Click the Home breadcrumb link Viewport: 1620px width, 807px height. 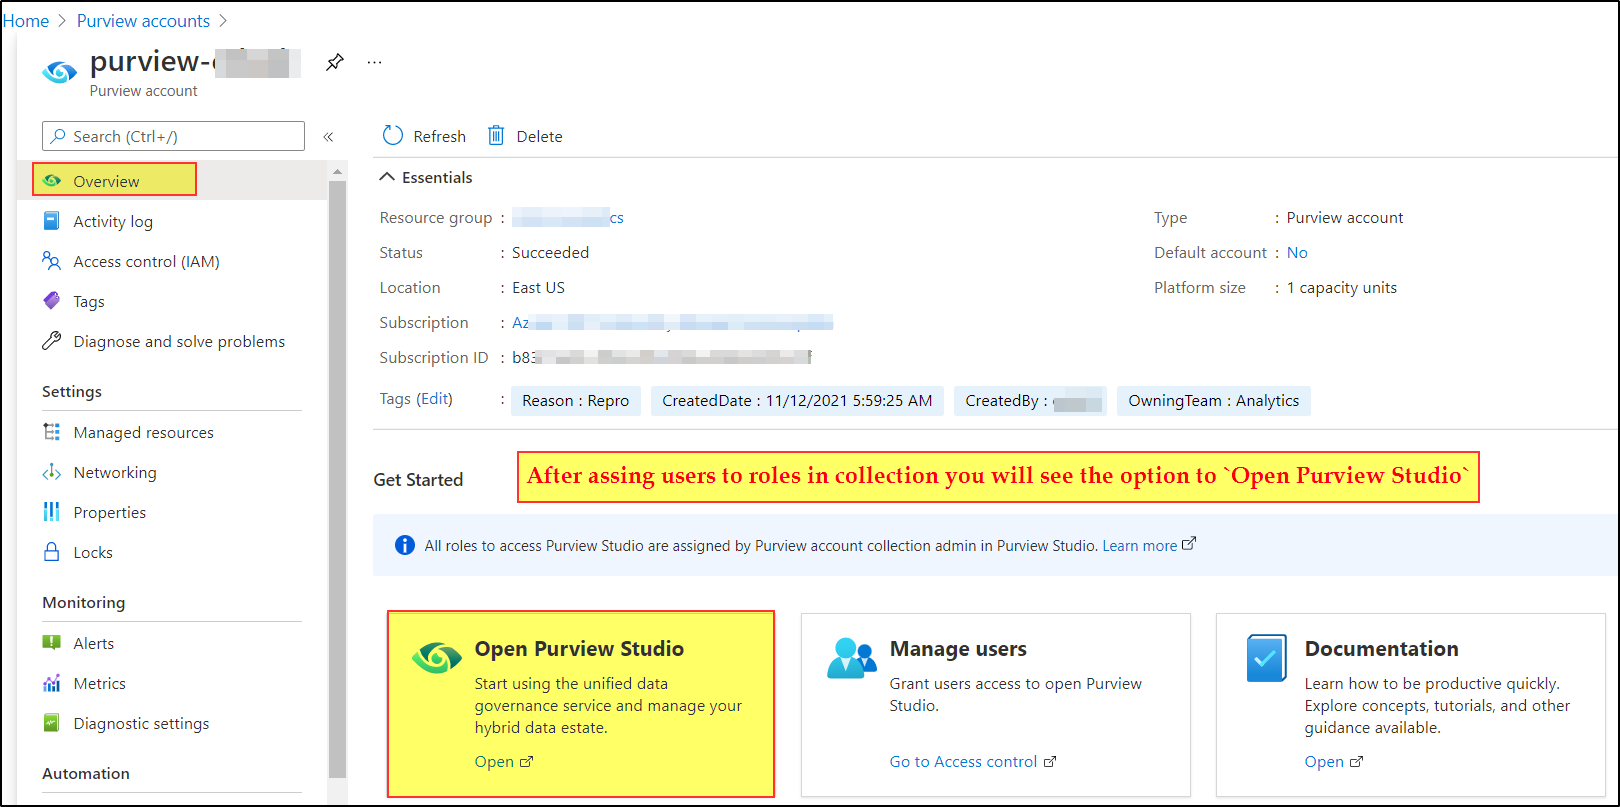[26, 21]
